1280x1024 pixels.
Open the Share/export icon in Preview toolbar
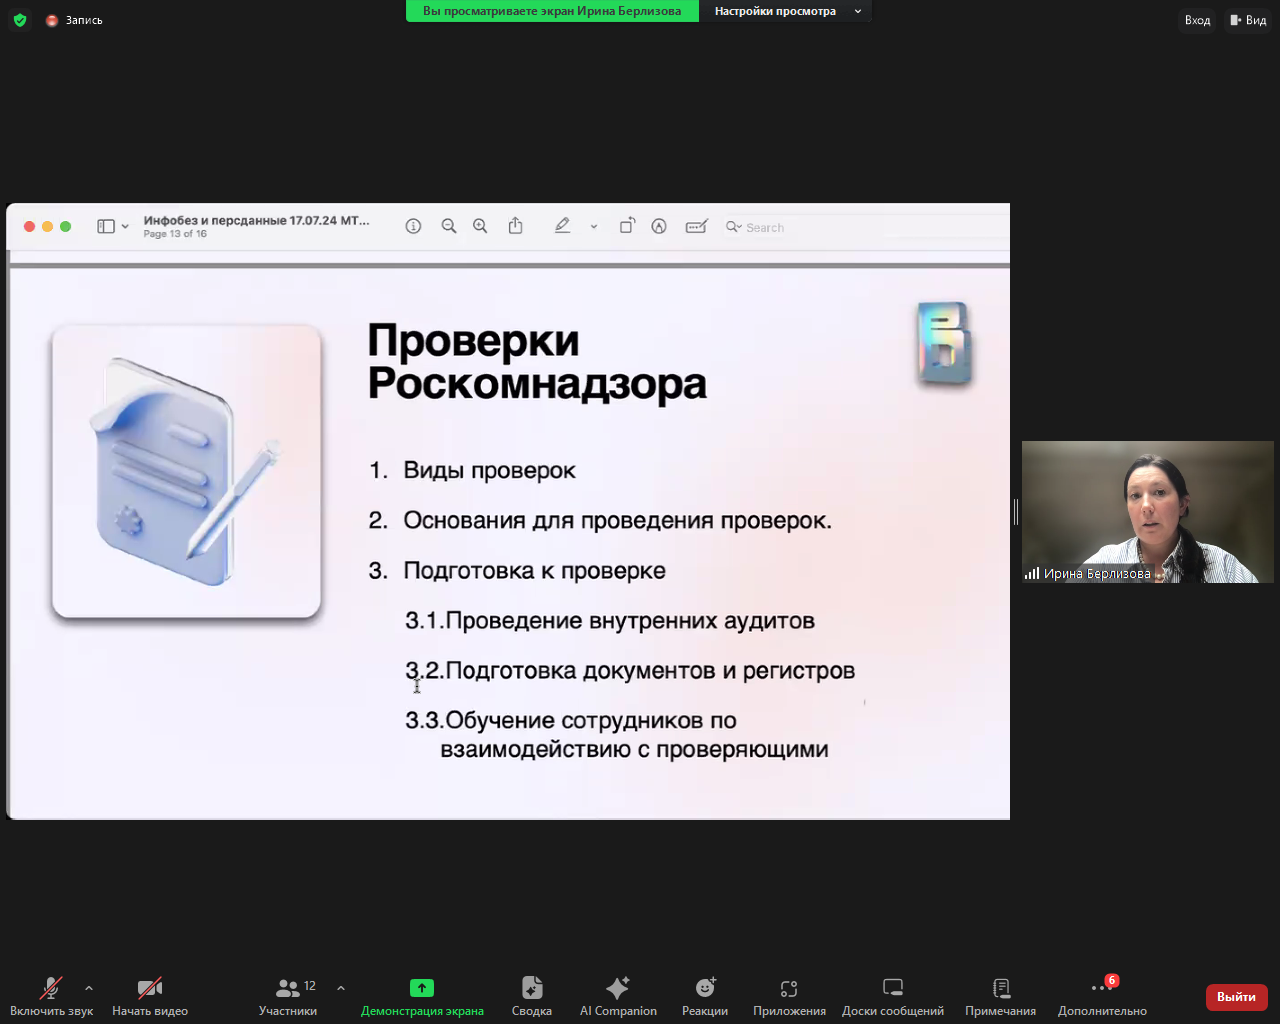[x=515, y=226]
